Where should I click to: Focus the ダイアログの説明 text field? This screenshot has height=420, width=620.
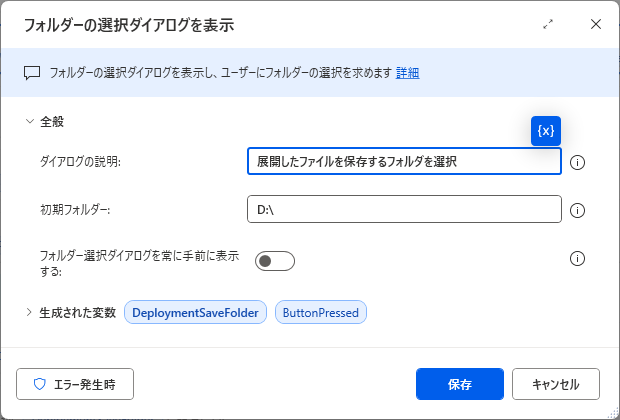tap(404, 161)
